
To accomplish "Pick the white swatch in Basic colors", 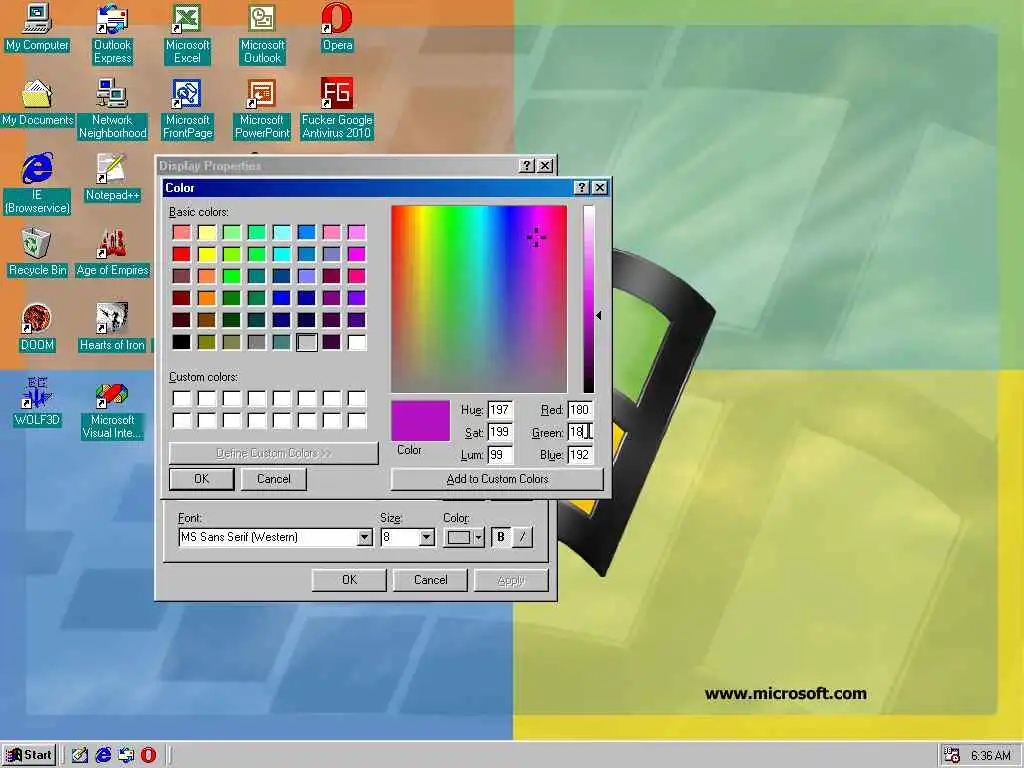I will point(357,342).
